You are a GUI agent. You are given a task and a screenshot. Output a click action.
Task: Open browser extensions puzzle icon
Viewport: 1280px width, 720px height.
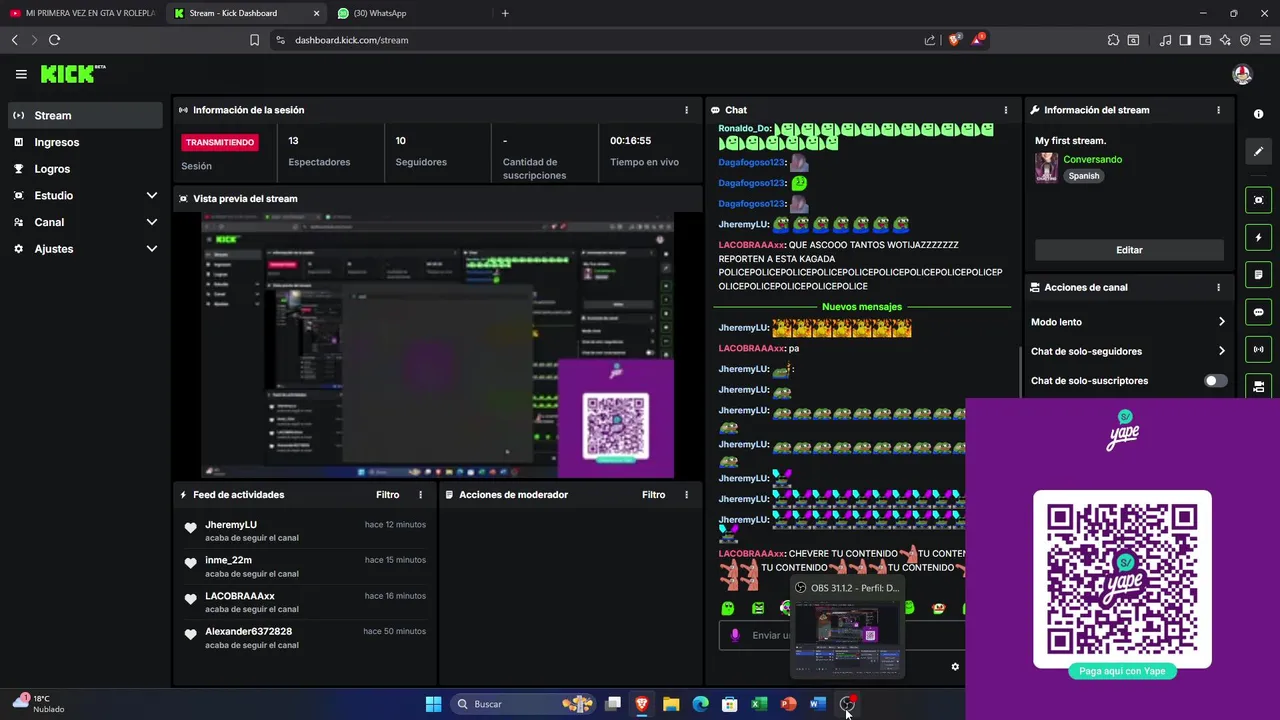coord(1113,40)
